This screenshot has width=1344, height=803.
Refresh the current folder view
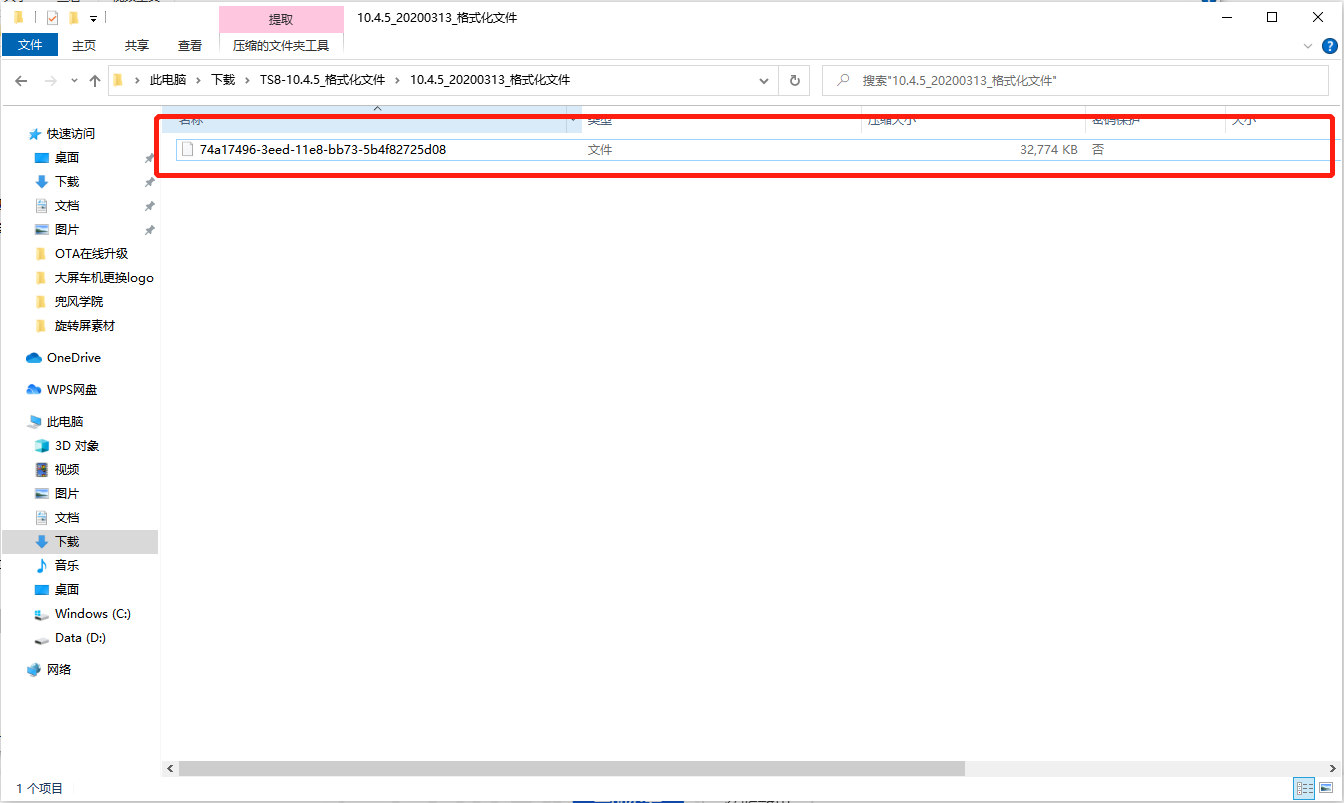click(795, 81)
